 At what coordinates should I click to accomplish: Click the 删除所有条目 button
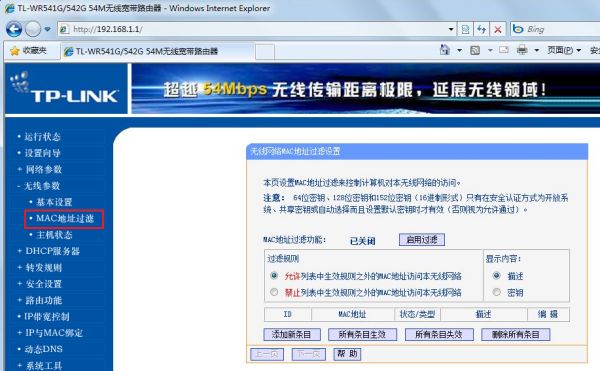click(x=515, y=335)
